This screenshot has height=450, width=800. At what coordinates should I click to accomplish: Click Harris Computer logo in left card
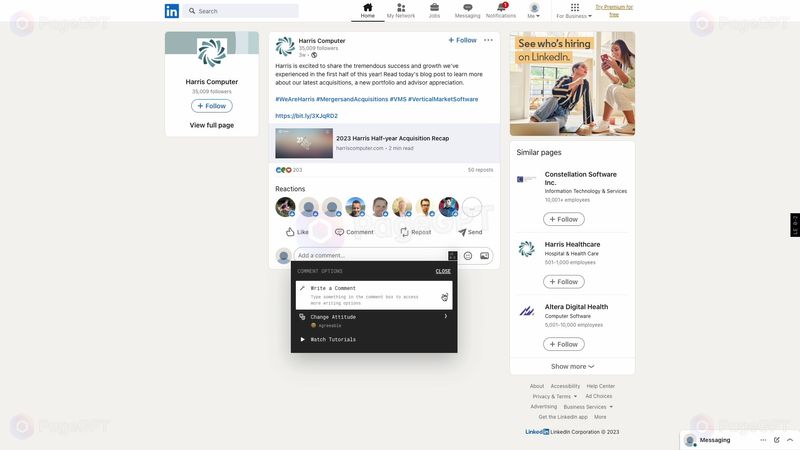tap(212, 53)
